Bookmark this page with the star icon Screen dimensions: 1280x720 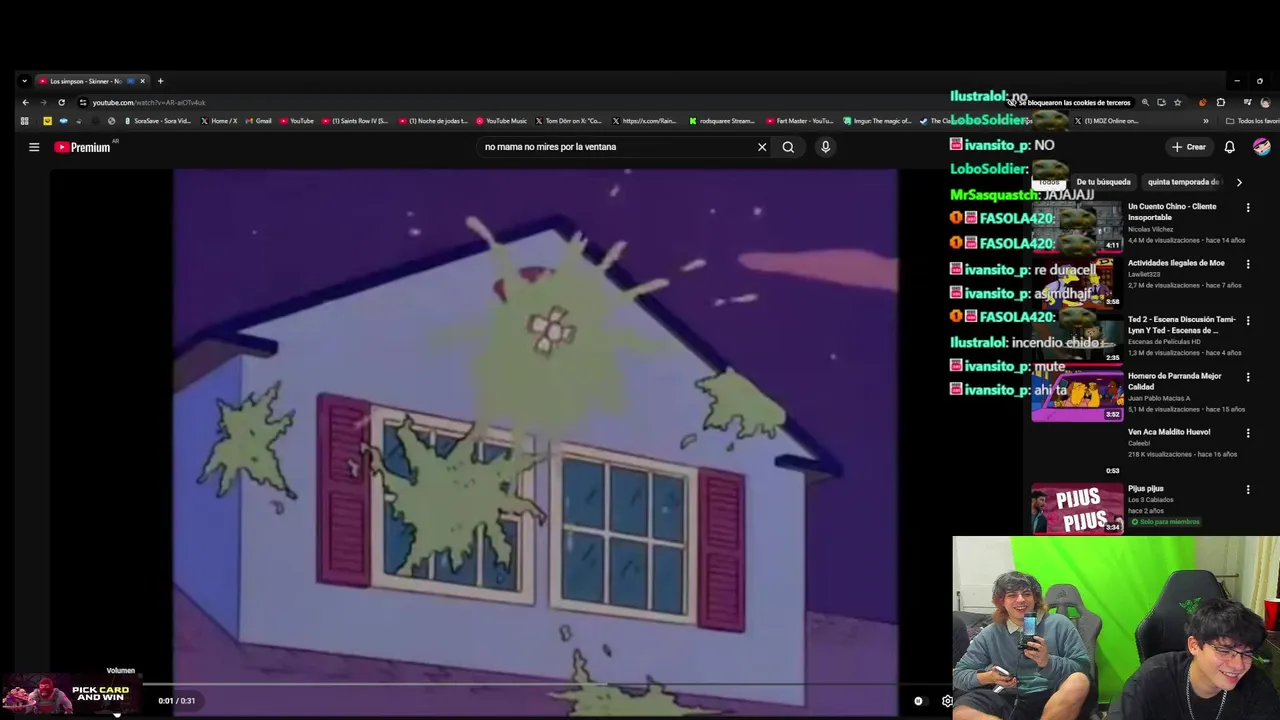coord(1177,102)
